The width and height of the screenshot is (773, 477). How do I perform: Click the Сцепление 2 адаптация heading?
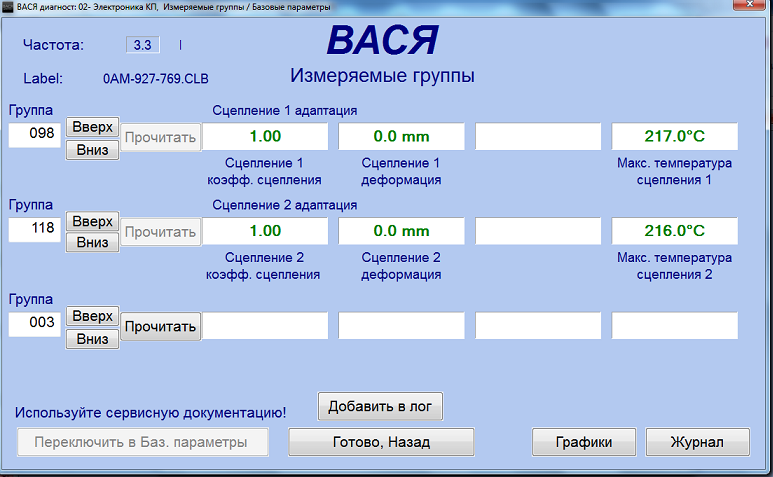tap(284, 205)
